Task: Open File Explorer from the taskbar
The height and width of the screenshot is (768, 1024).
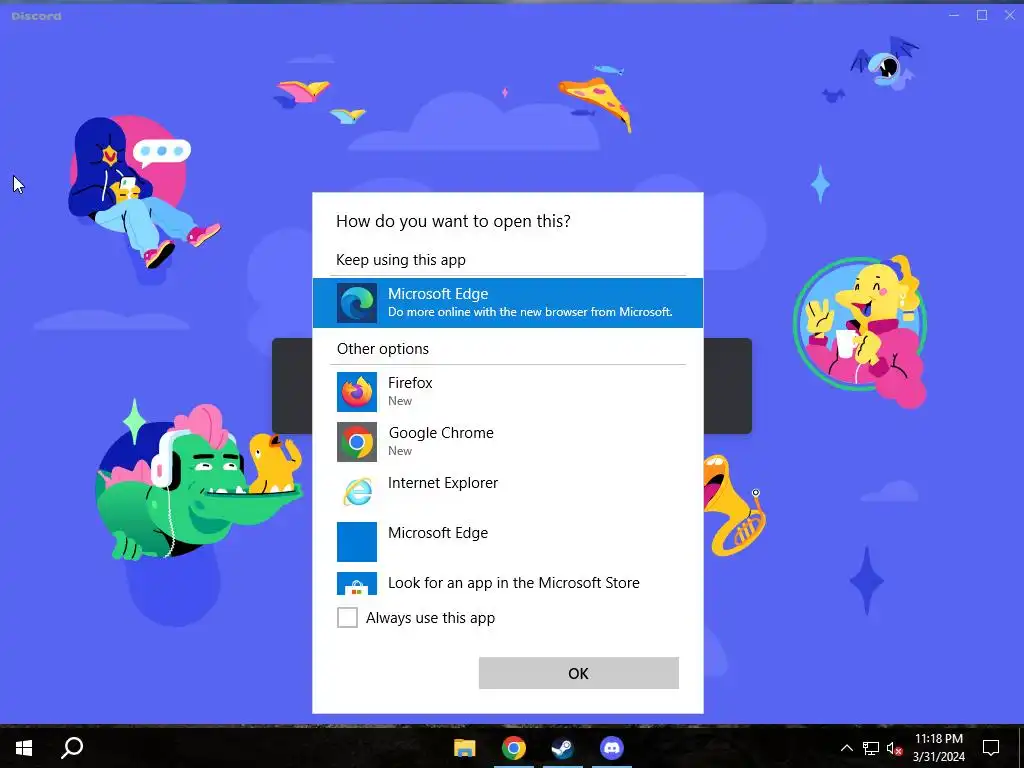Action: pos(465,748)
